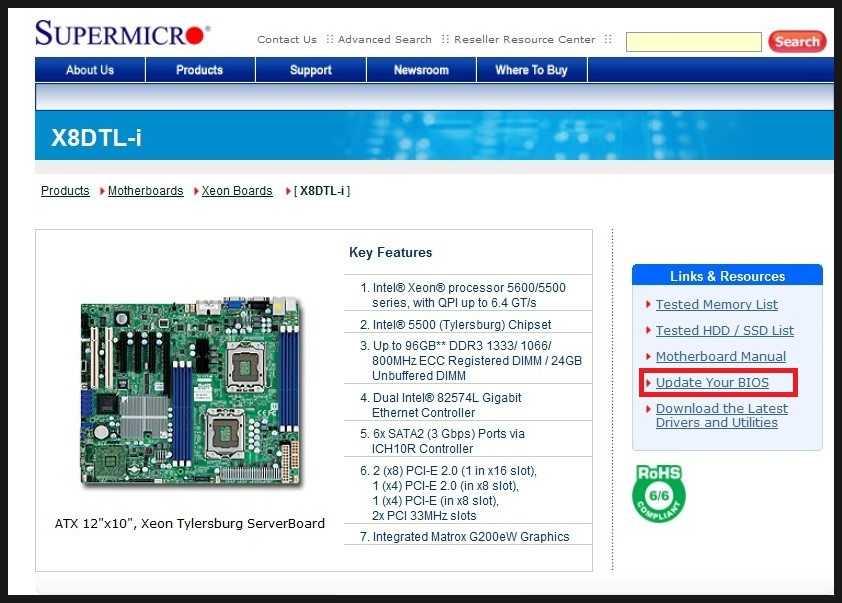Go to the Xeon Boards breadcrumb link
842x603 pixels.
237,191
